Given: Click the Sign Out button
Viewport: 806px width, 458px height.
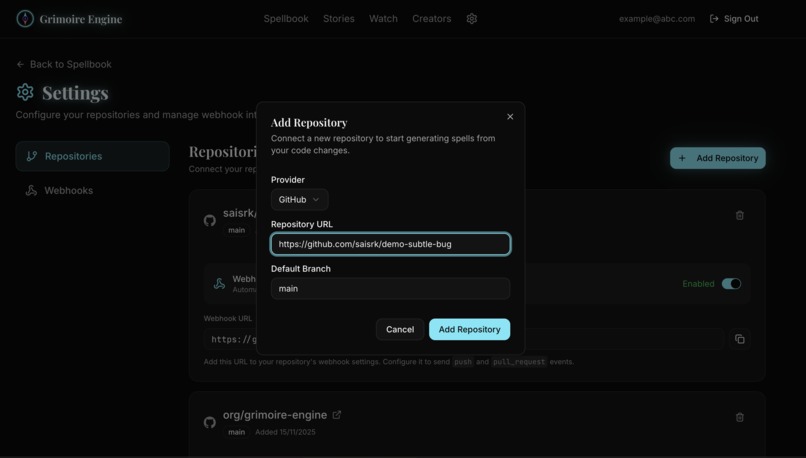Looking at the screenshot, I should click(734, 19).
